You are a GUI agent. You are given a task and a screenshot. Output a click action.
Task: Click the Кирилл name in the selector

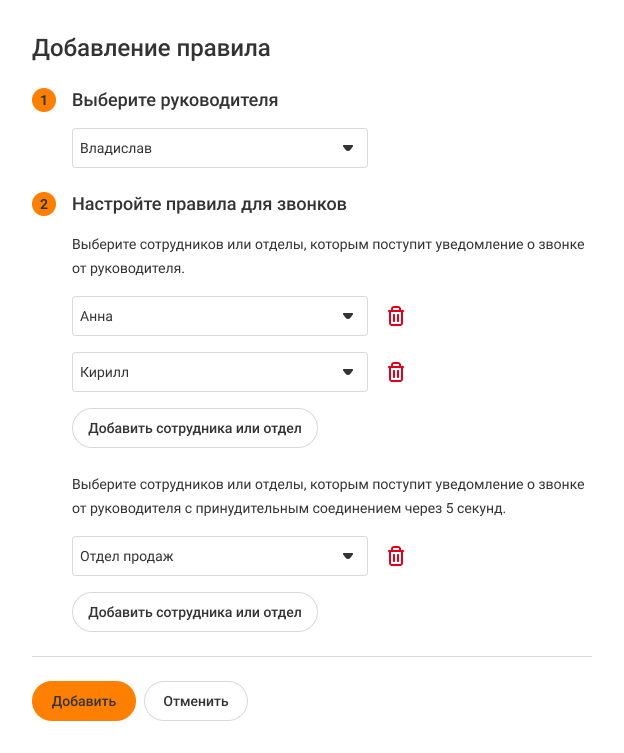click(x=105, y=372)
